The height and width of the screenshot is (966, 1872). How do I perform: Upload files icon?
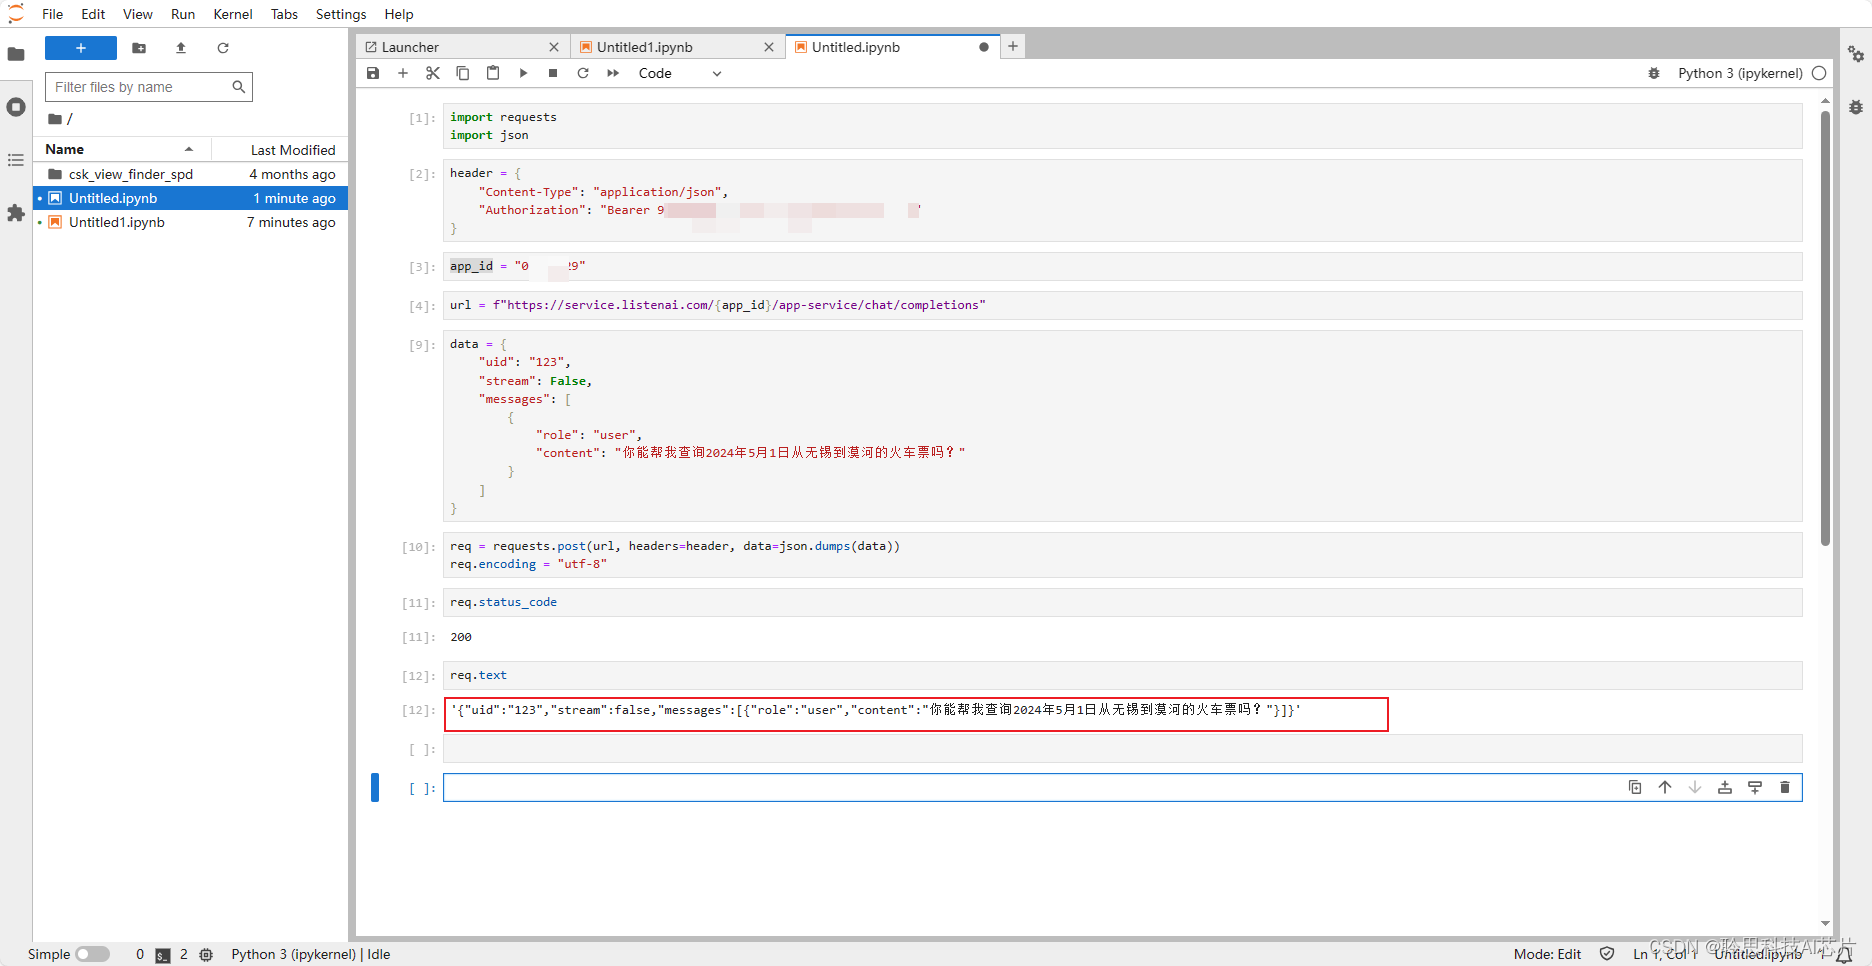181,48
